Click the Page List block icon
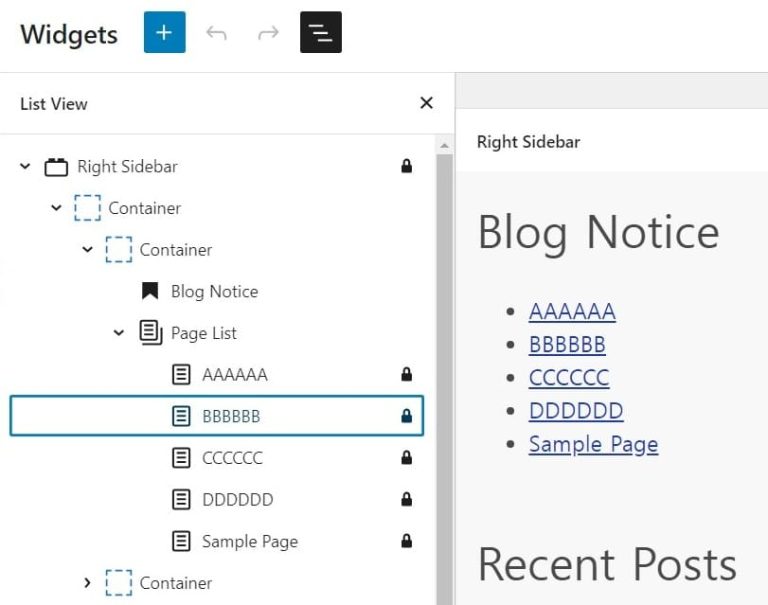768x605 pixels. pyautogui.click(x=151, y=333)
